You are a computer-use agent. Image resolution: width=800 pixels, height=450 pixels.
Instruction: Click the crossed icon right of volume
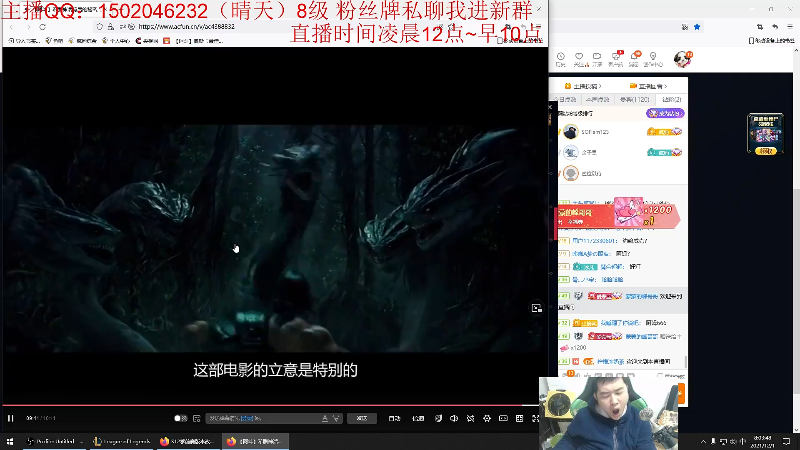coord(470,418)
